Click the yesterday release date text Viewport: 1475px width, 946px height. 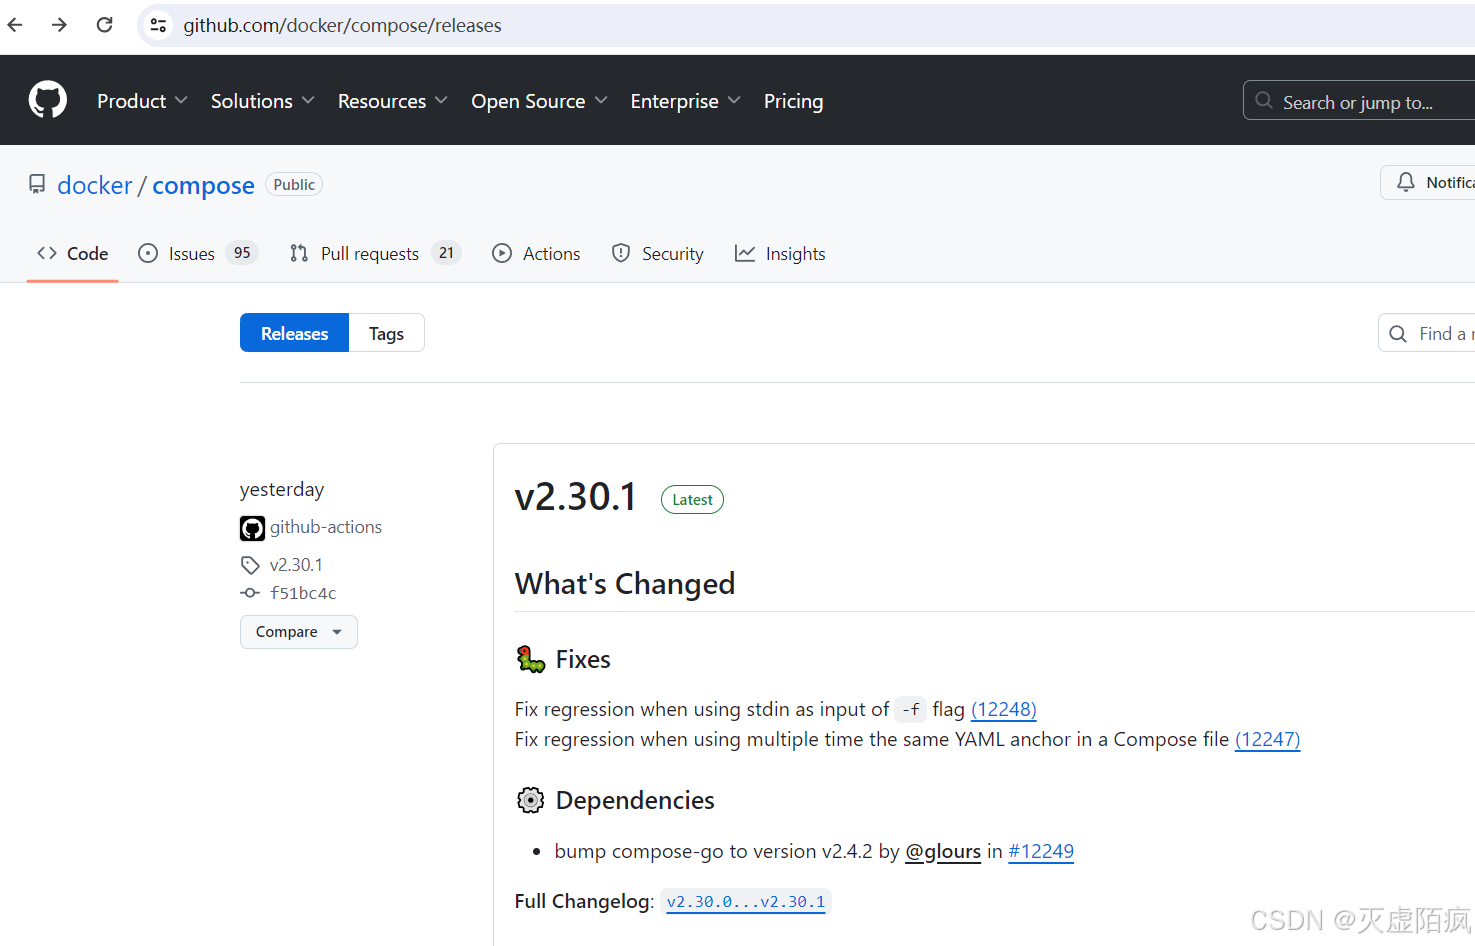282,489
